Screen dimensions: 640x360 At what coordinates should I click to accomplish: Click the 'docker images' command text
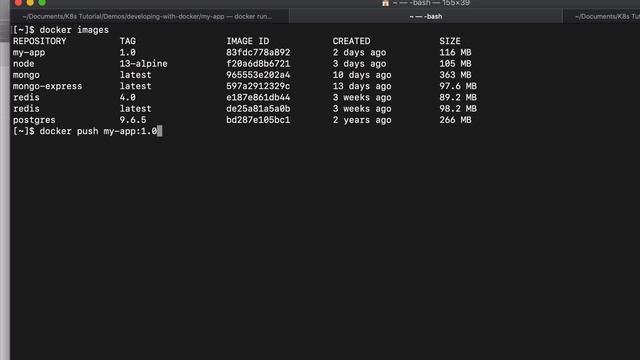[x=74, y=30]
